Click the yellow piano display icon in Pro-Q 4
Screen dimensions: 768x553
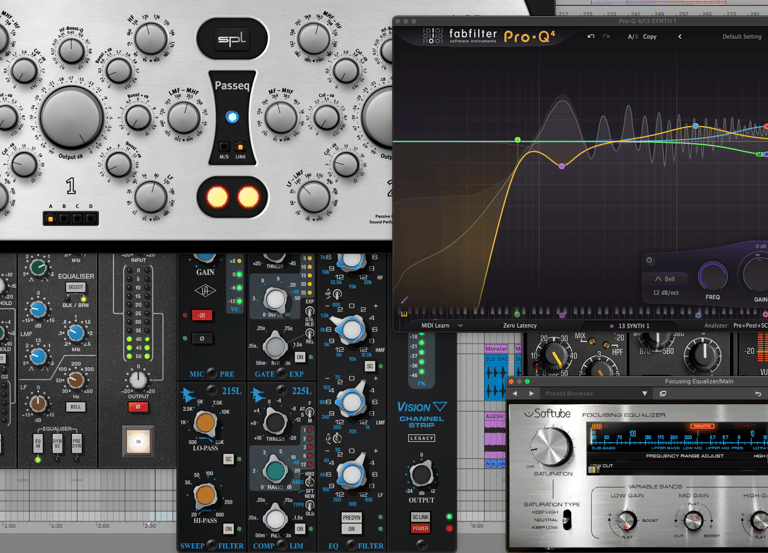(404, 314)
